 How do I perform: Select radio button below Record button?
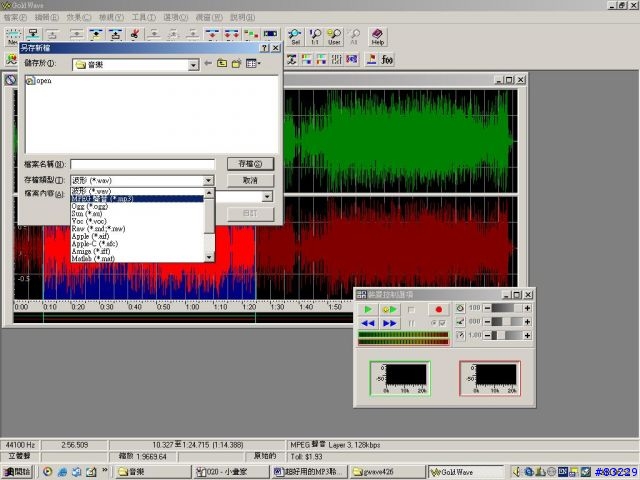point(433,323)
